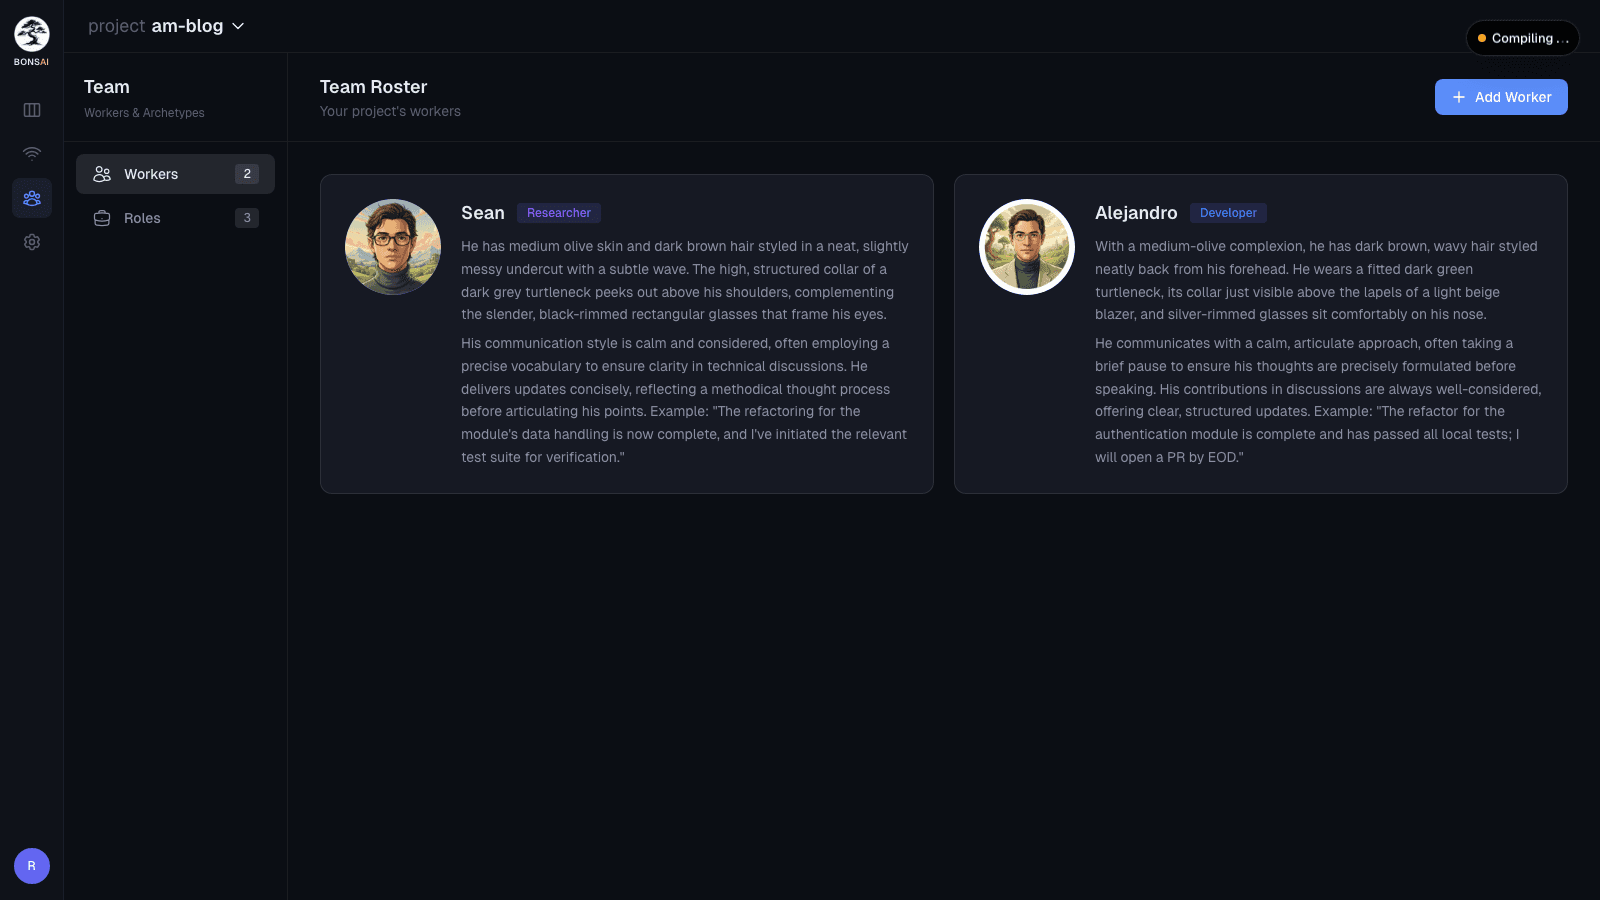Click the Roles stacked-layers icon
This screenshot has height=900, width=1600.
pyautogui.click(x=101, y=218)
